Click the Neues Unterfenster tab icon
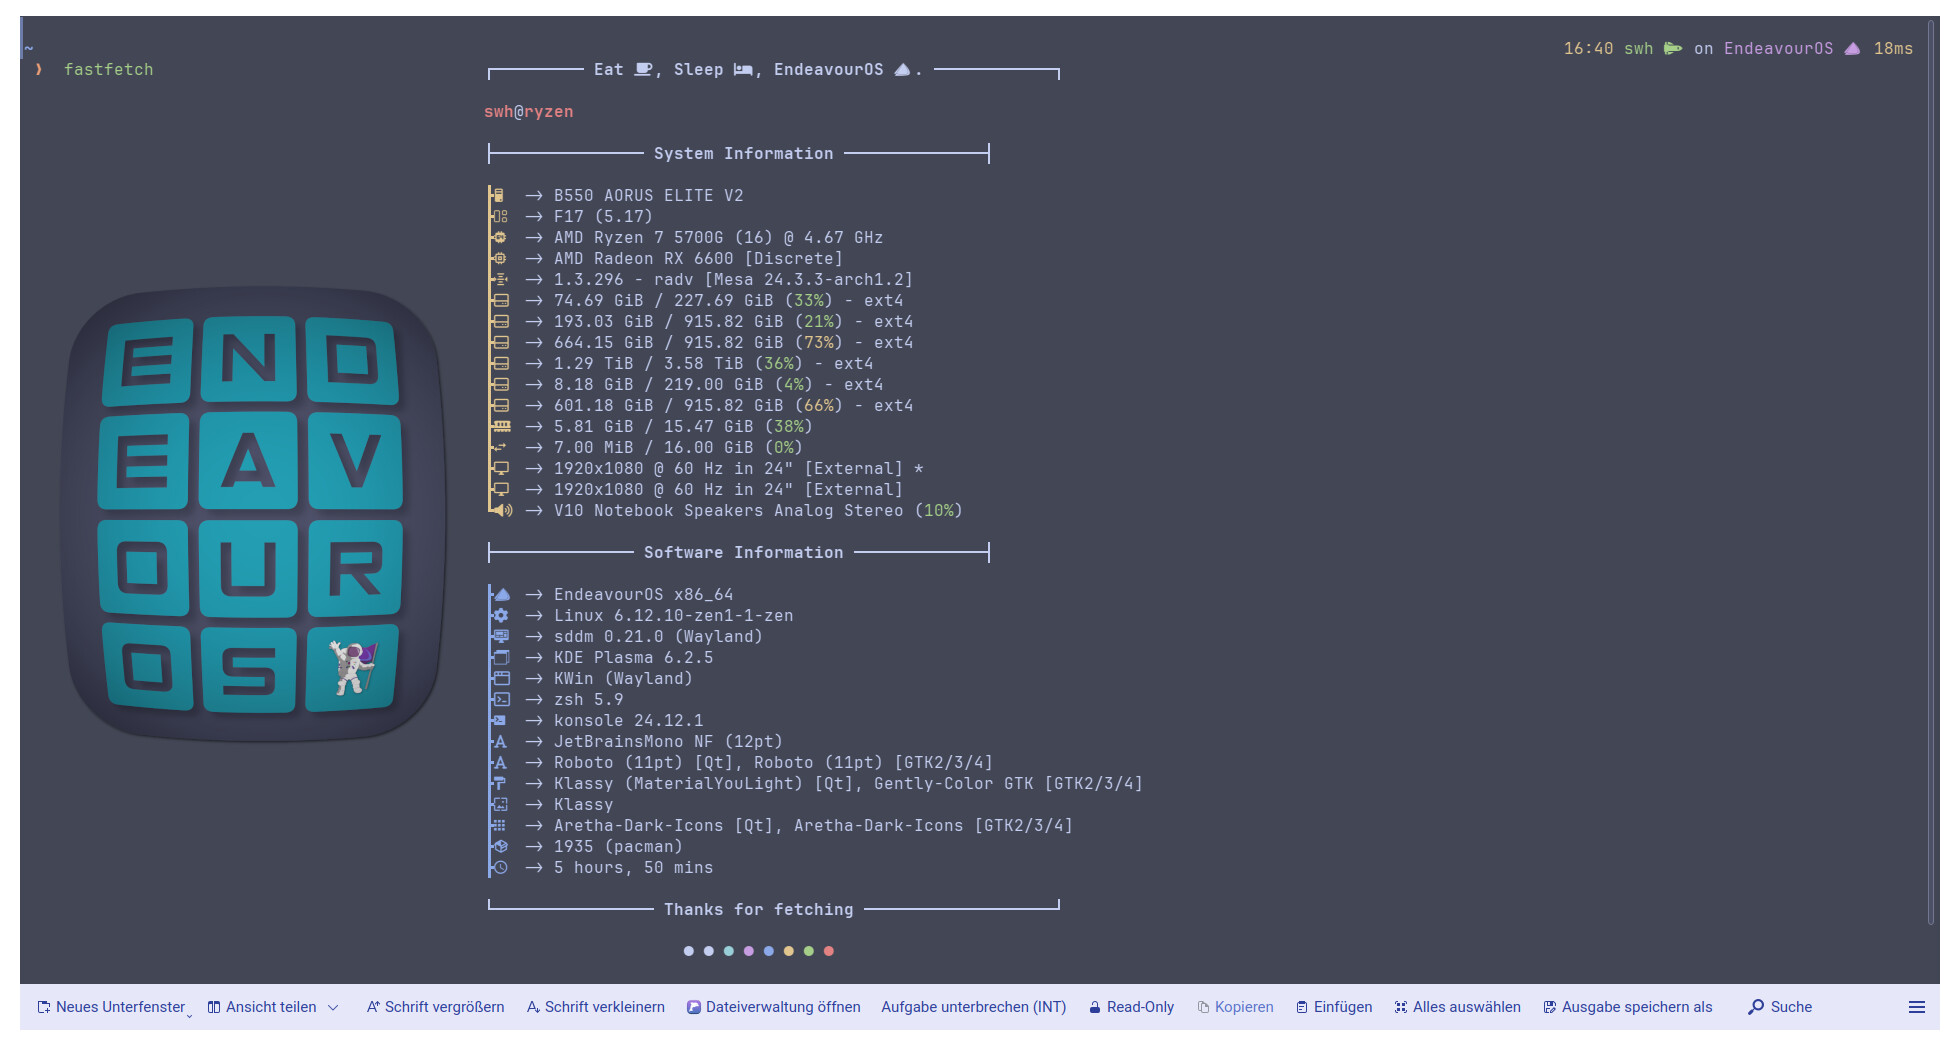The width and height of the screenshot is (1960, 1054). pos(44,1007)
